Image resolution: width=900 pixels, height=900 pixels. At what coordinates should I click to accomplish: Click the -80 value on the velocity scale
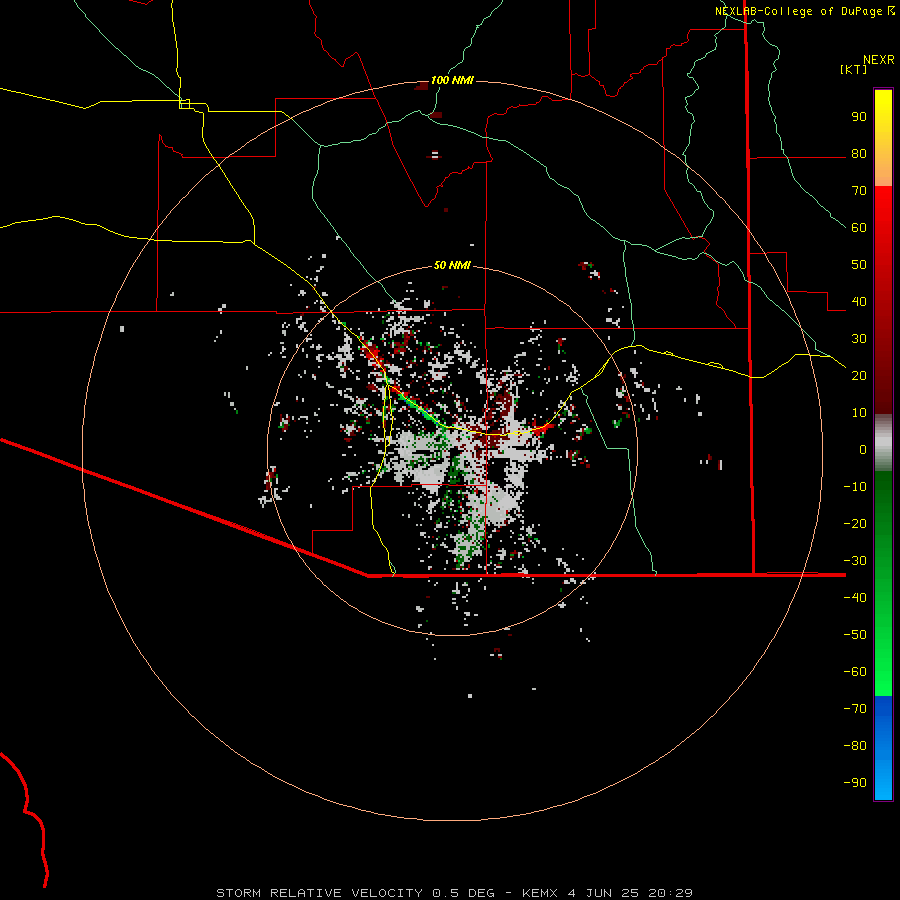855,746
